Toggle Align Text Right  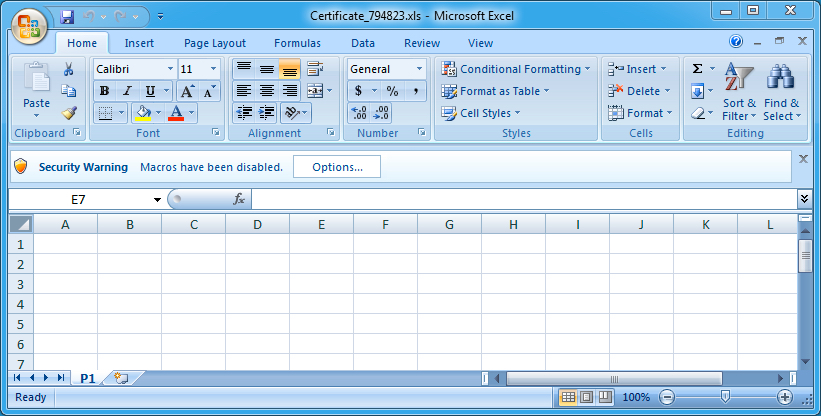290,91
